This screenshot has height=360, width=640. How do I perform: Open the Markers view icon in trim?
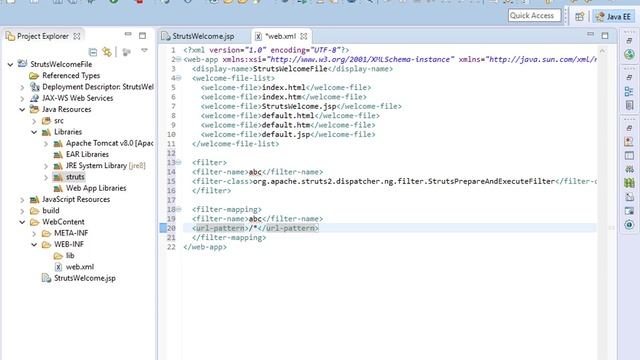click(x=629, y=142)
